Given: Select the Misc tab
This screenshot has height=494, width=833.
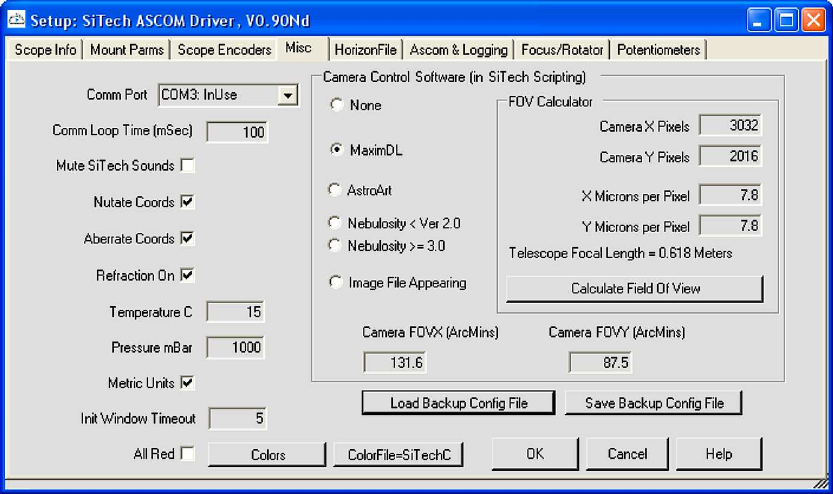Looking at the screenshot, I should [x=298, y=48].
